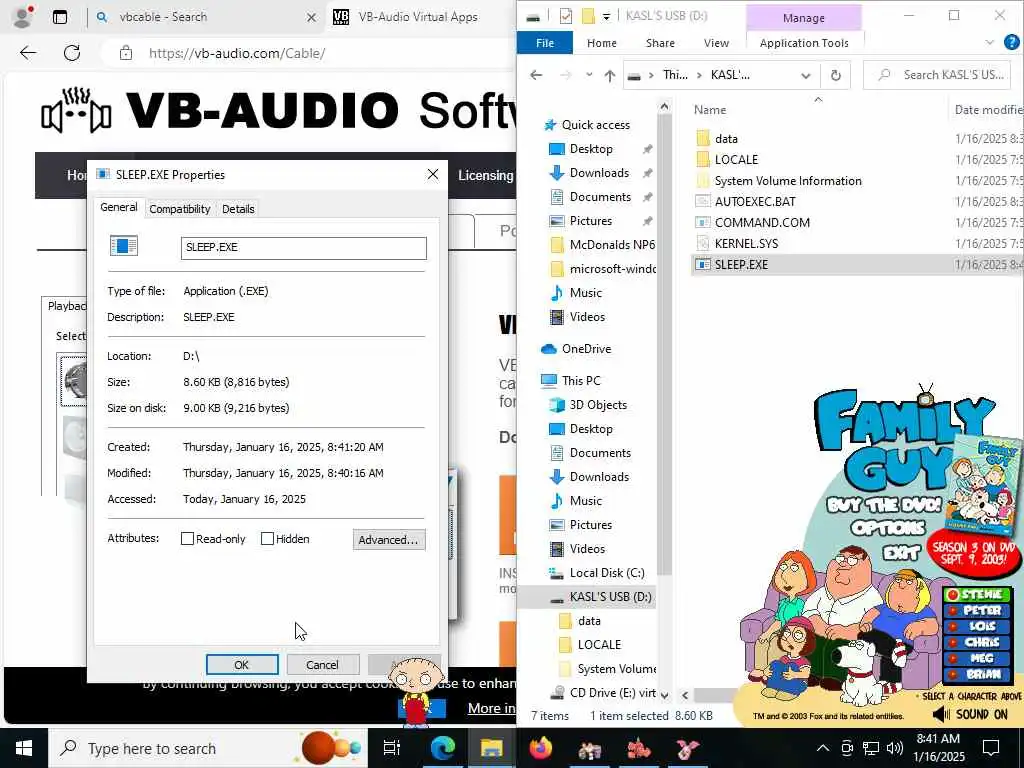Screen dimensions: 1024x768
Task: Select CD Drive (E:) in navigation pane
Action: point(612,693)
